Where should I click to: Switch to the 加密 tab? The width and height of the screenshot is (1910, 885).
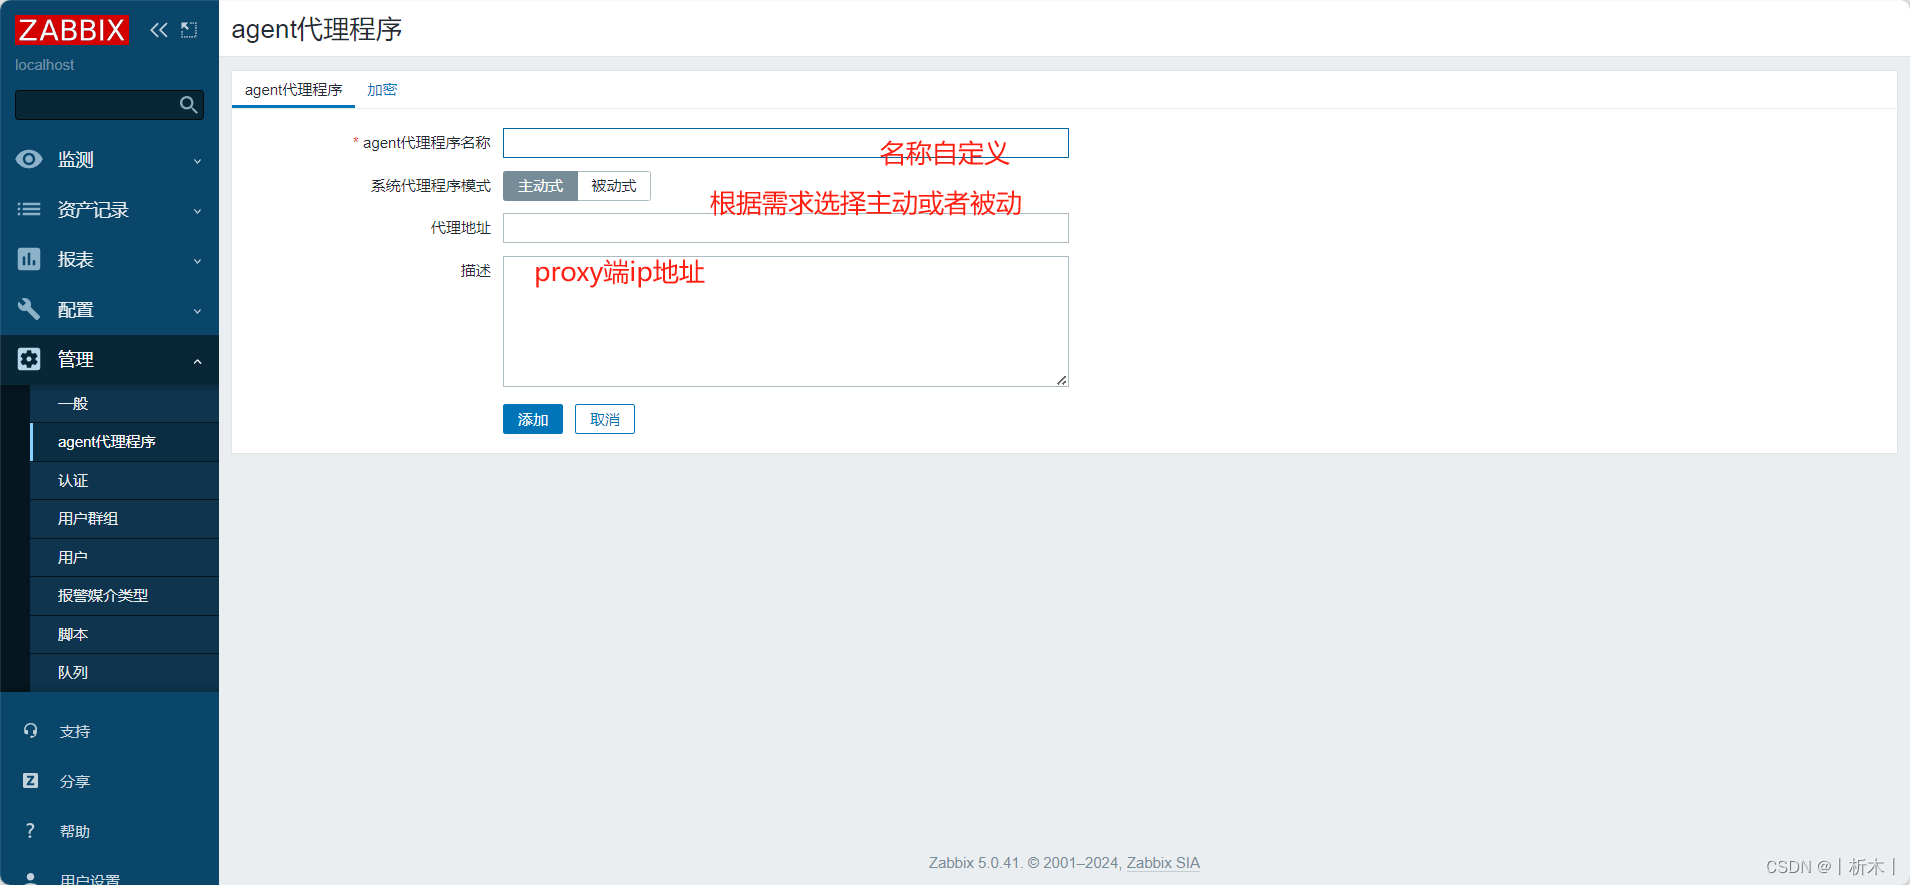coord(382,90)
